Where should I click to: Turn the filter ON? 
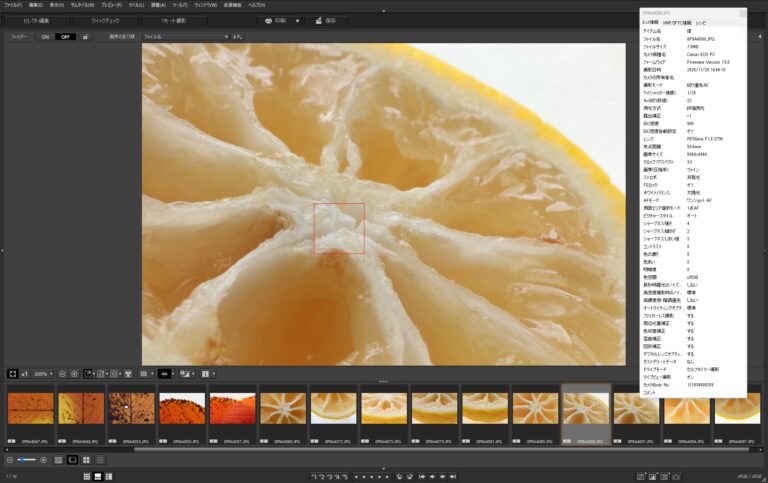coord(45,36)
